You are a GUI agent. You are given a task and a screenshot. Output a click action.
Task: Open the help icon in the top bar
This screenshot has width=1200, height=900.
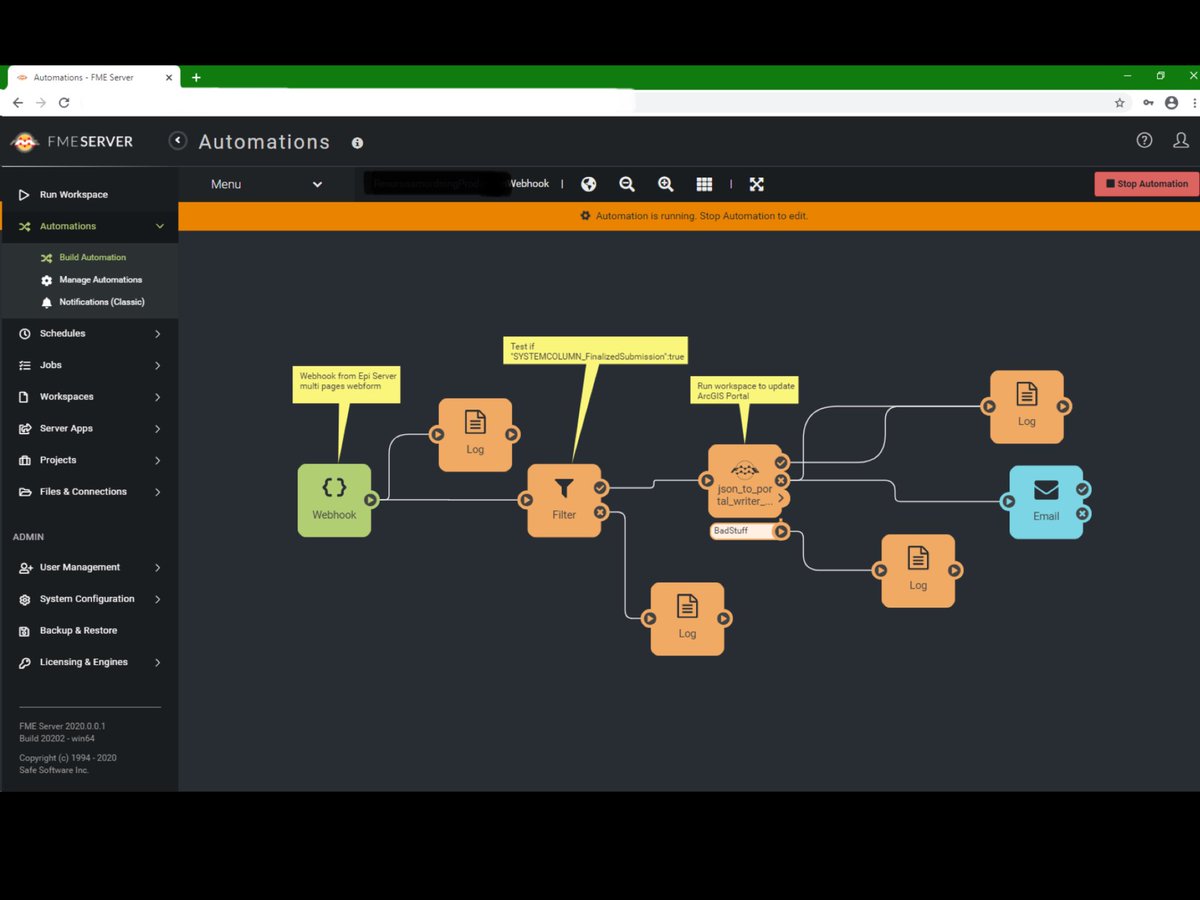(1145, 141)
